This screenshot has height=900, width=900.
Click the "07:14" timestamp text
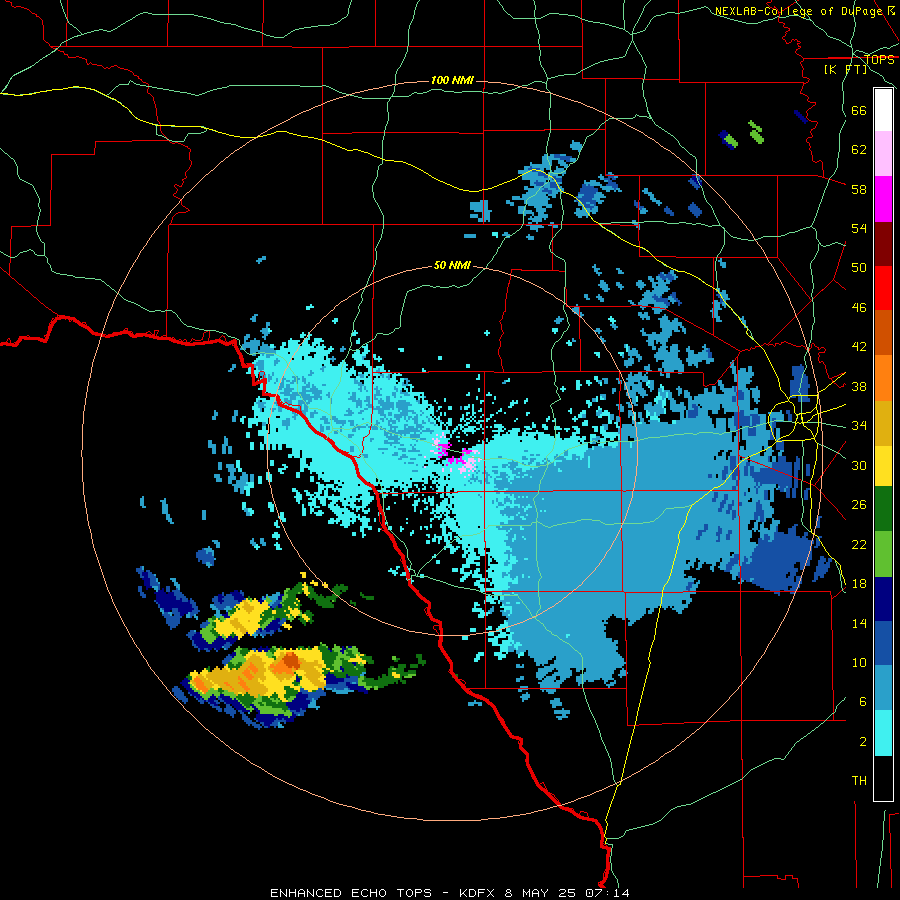click(607, 893)
